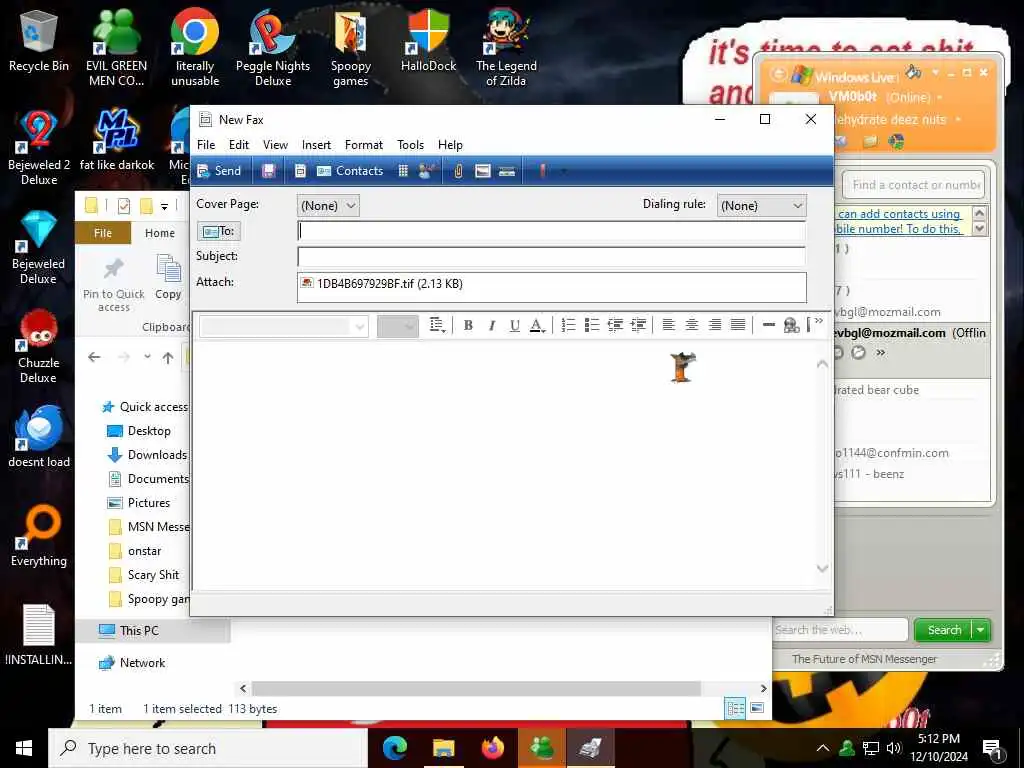Click the Explorer up arrow
The image size is (1024, 768).
168,357
